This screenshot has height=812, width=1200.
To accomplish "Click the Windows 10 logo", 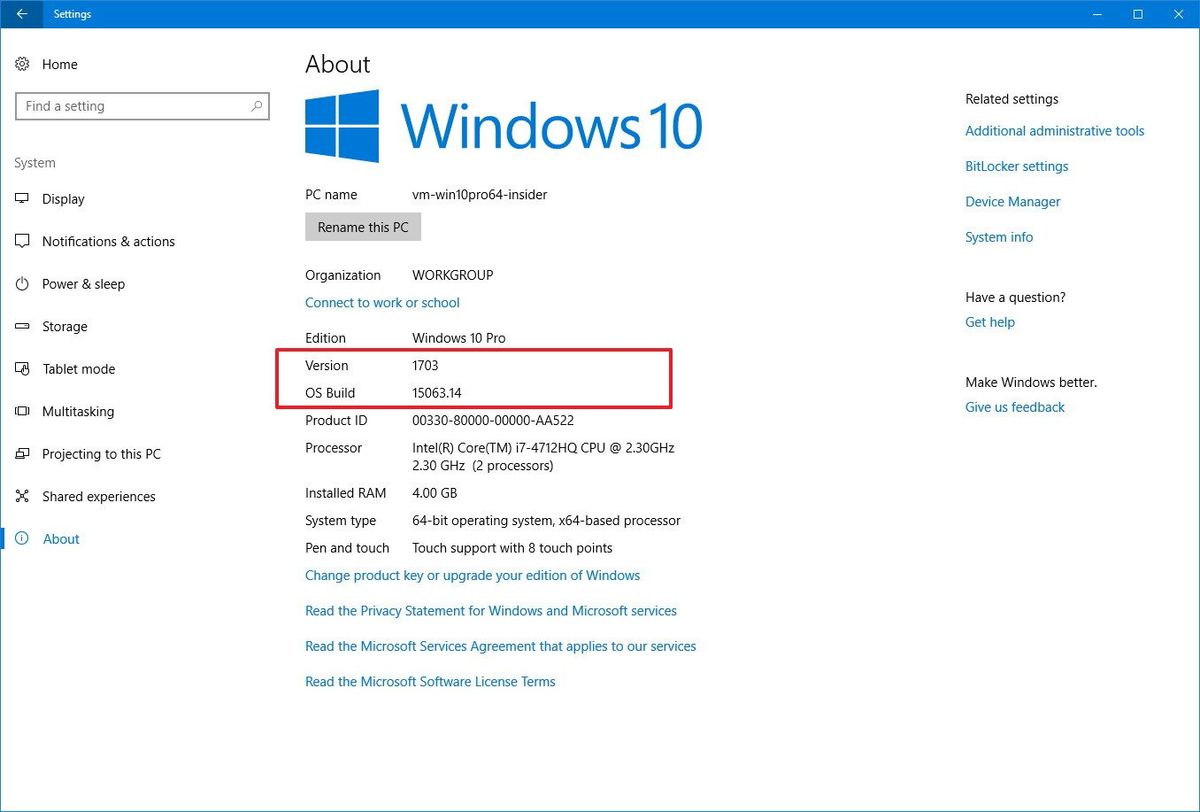I will 504,126.
